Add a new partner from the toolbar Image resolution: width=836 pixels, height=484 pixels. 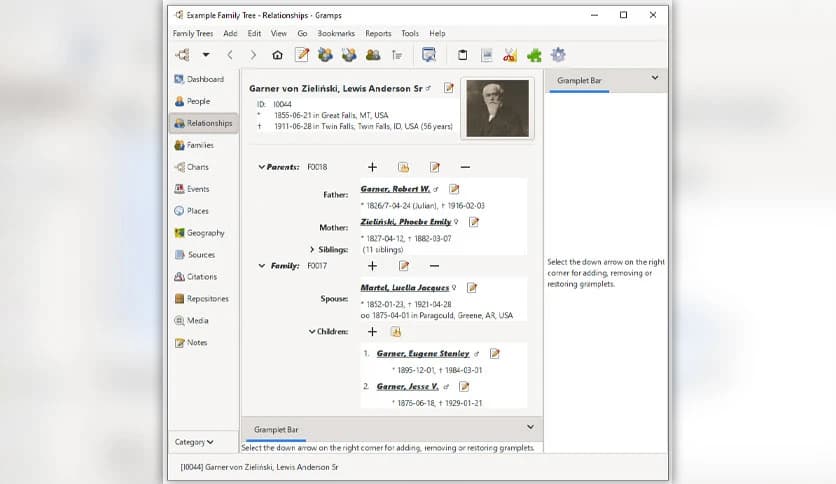pyautogui.click(x=373, y=54)
